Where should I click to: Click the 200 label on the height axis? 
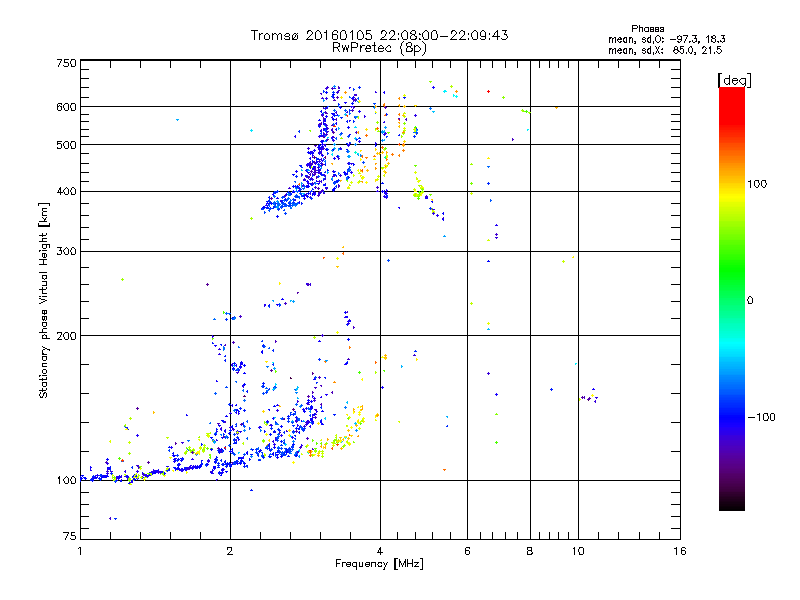coord(67,336)
